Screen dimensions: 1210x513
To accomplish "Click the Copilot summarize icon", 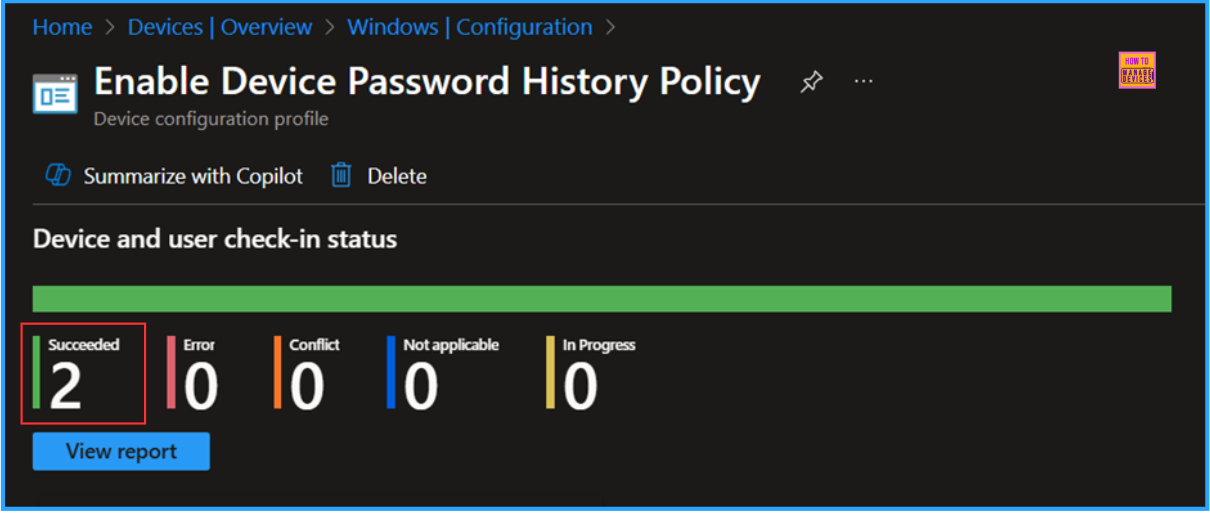I will pos(57,176).
